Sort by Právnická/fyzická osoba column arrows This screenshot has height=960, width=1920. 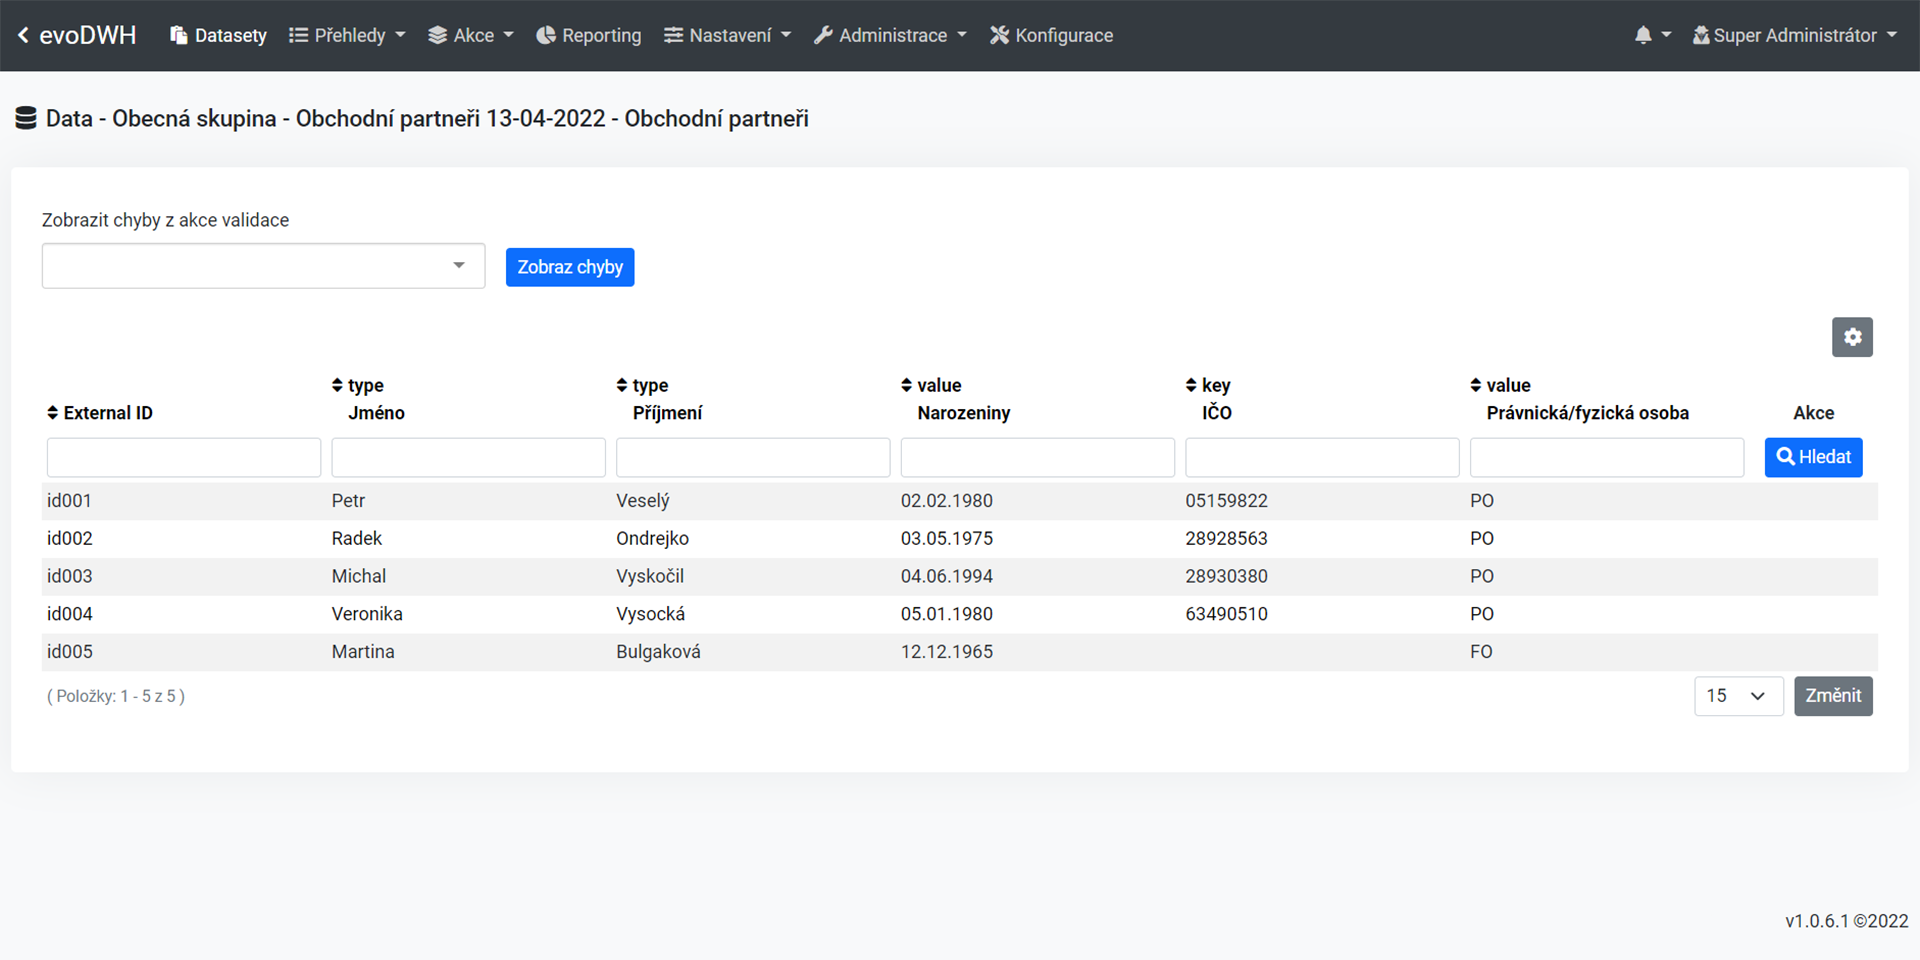1476,385
